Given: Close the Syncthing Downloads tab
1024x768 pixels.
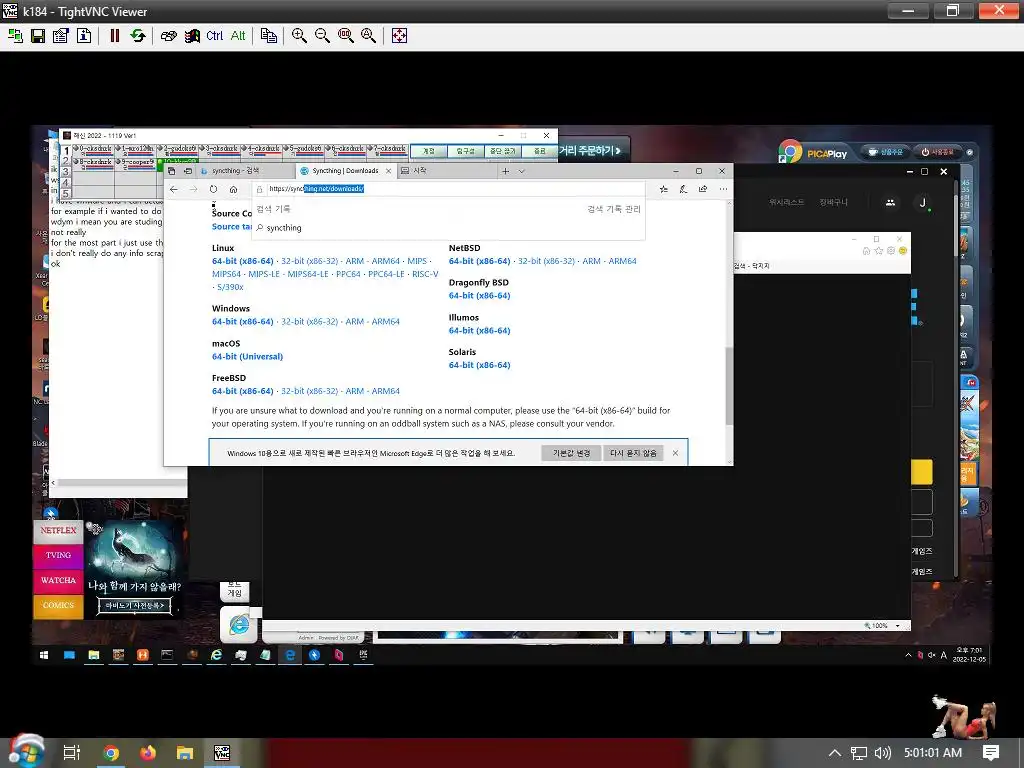Looking at the screenshot, I should (x=389, y=171).
